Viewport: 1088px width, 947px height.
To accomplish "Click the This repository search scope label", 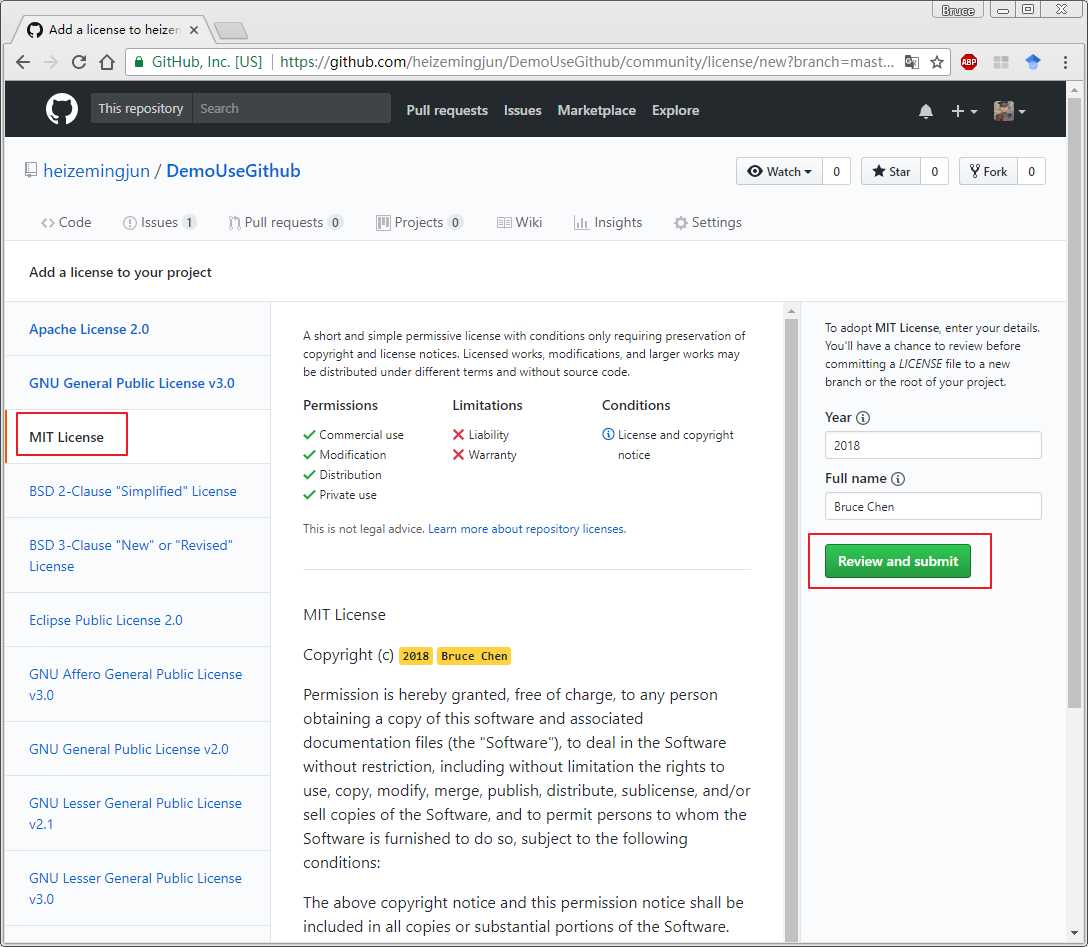I will pos(141,109).
